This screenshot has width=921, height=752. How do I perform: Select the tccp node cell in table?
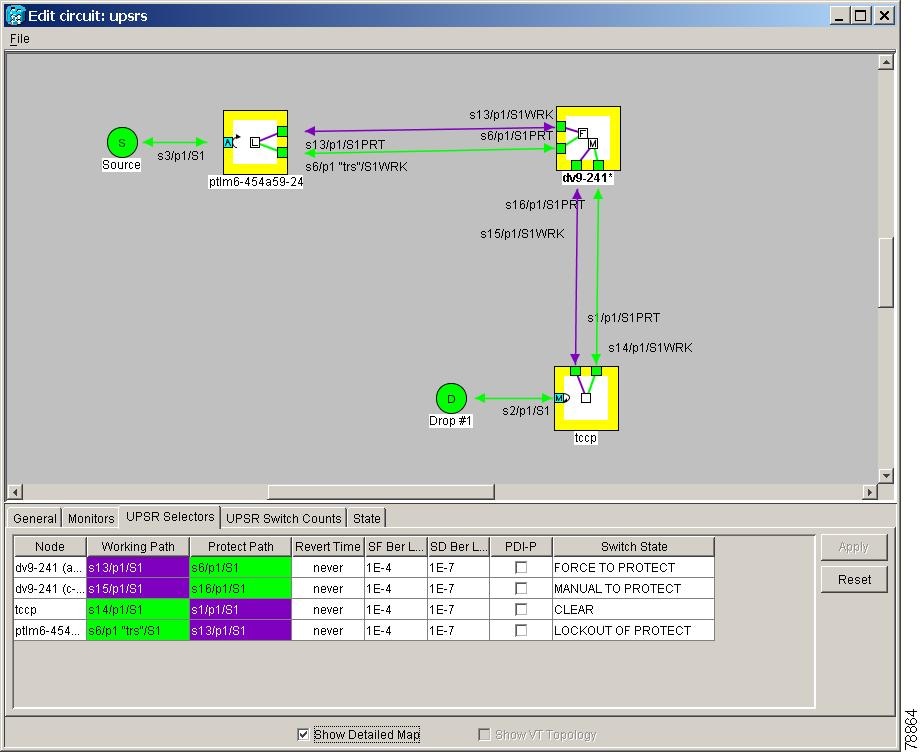pos(50,610)
